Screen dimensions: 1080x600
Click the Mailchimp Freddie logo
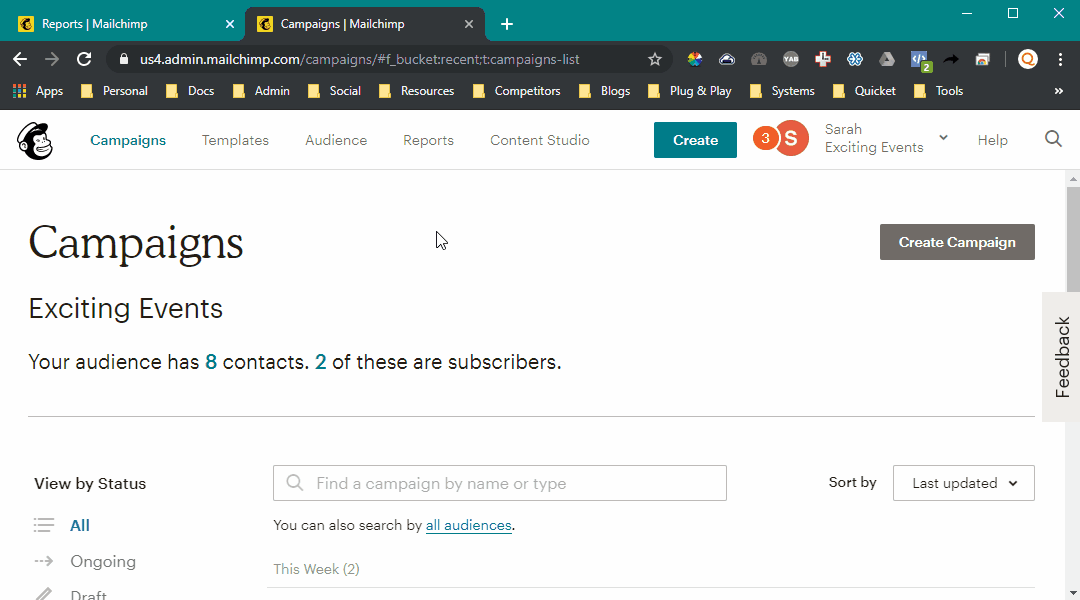(34, 141)
